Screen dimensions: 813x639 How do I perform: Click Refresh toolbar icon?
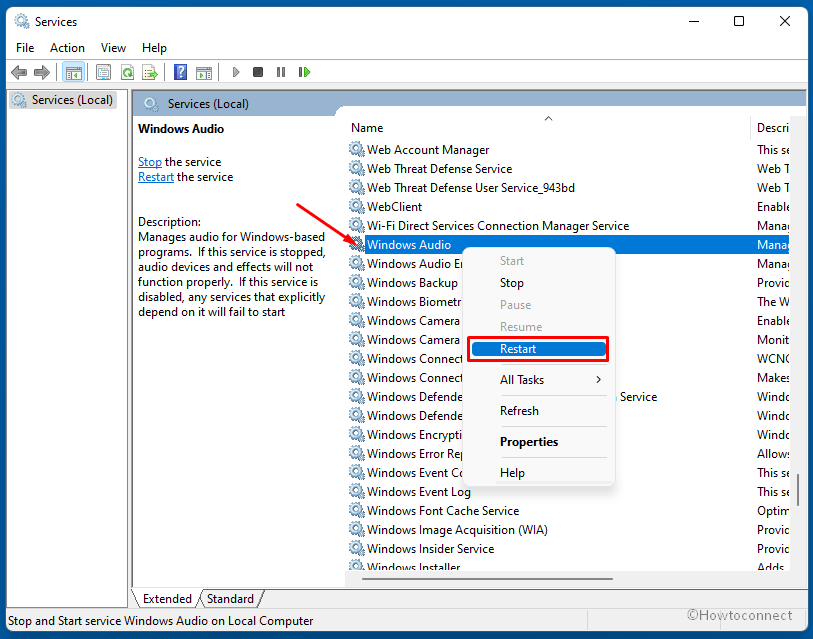(x=127, y=72)
